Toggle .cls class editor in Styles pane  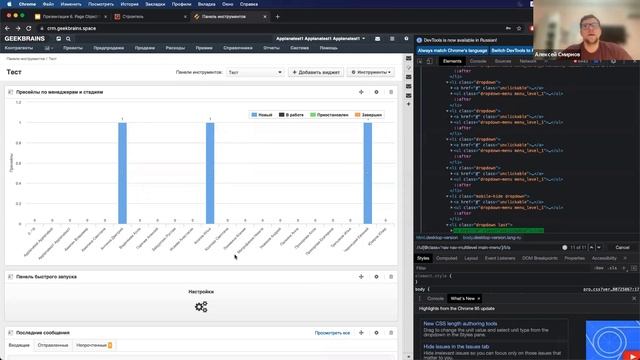coord(613,268)
